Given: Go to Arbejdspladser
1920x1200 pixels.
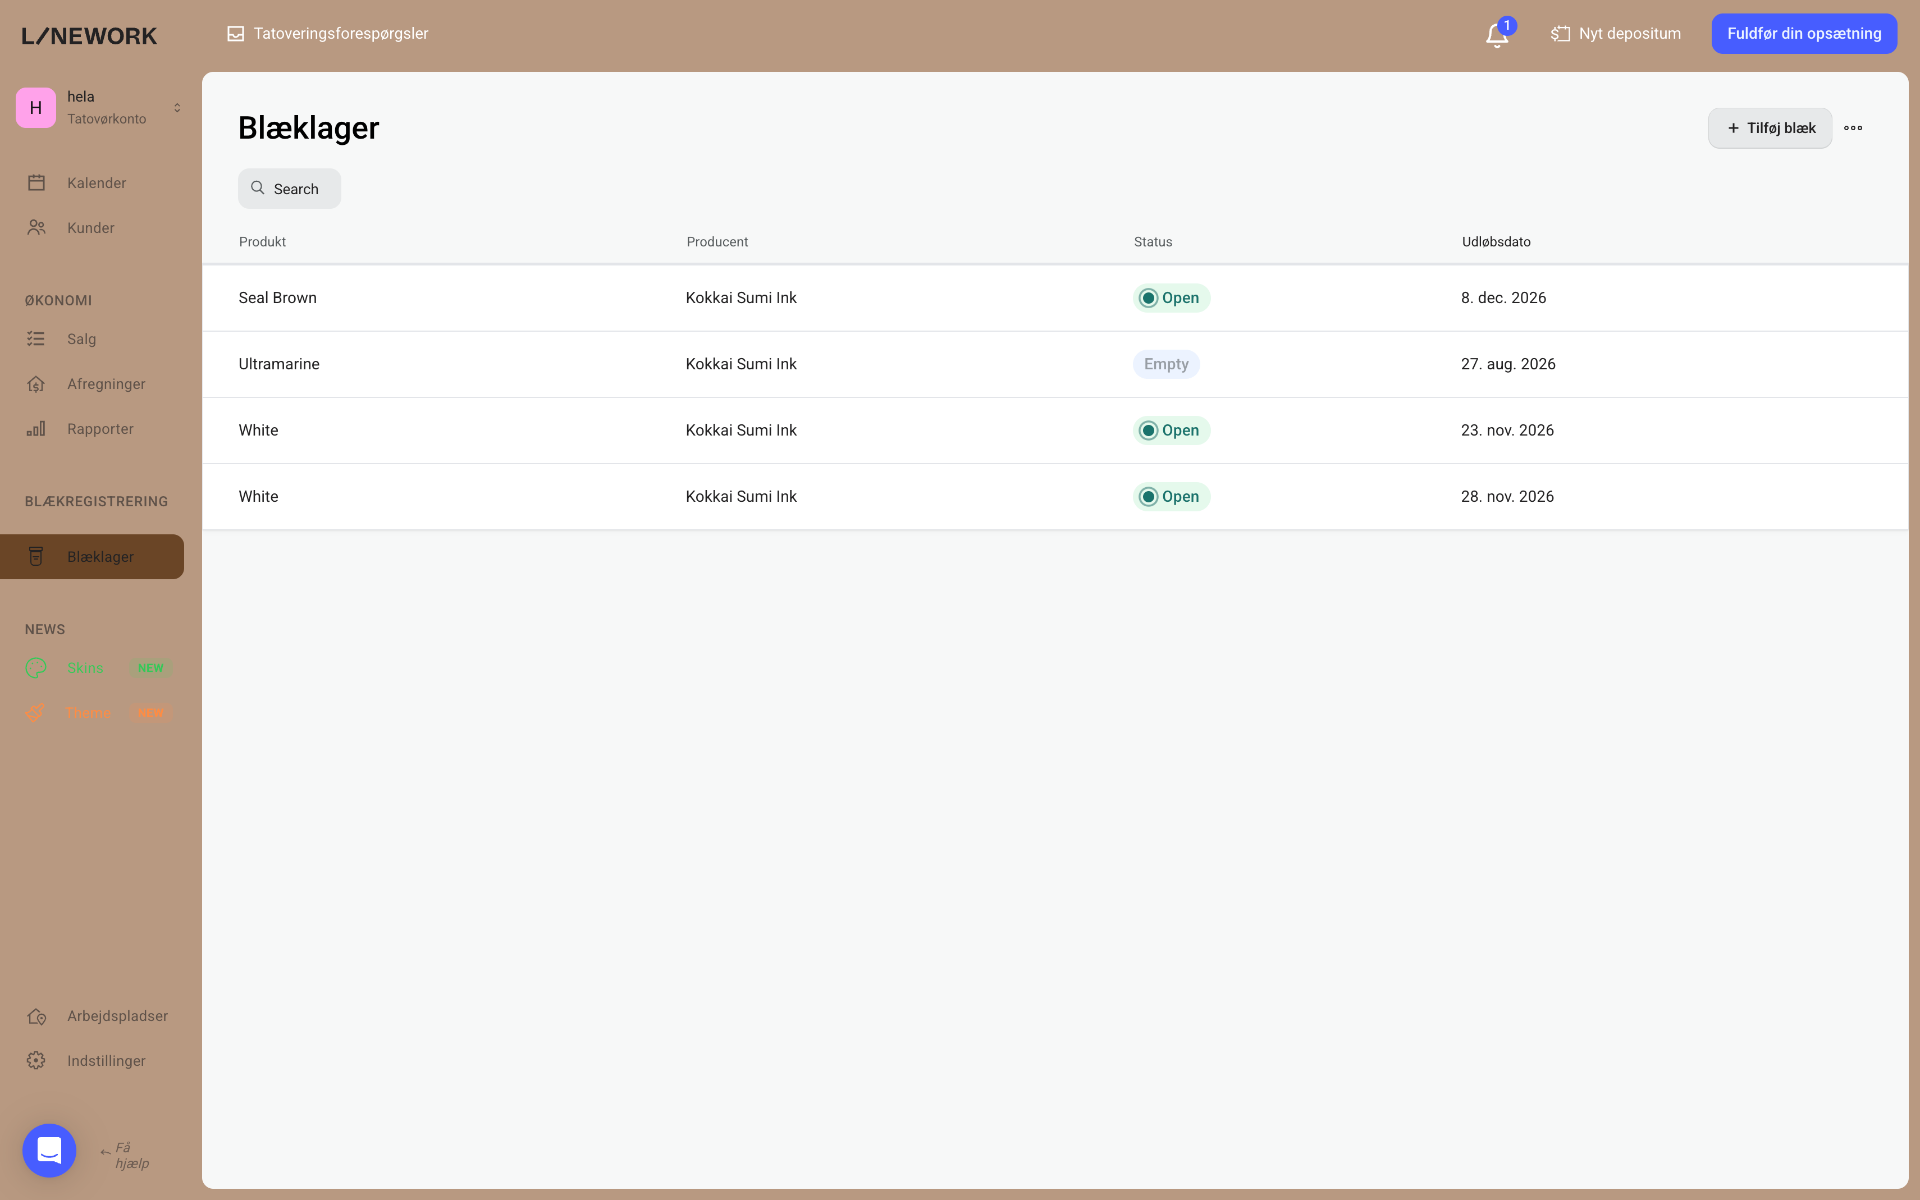Looking at the screenshot, I should [92, 1016].
